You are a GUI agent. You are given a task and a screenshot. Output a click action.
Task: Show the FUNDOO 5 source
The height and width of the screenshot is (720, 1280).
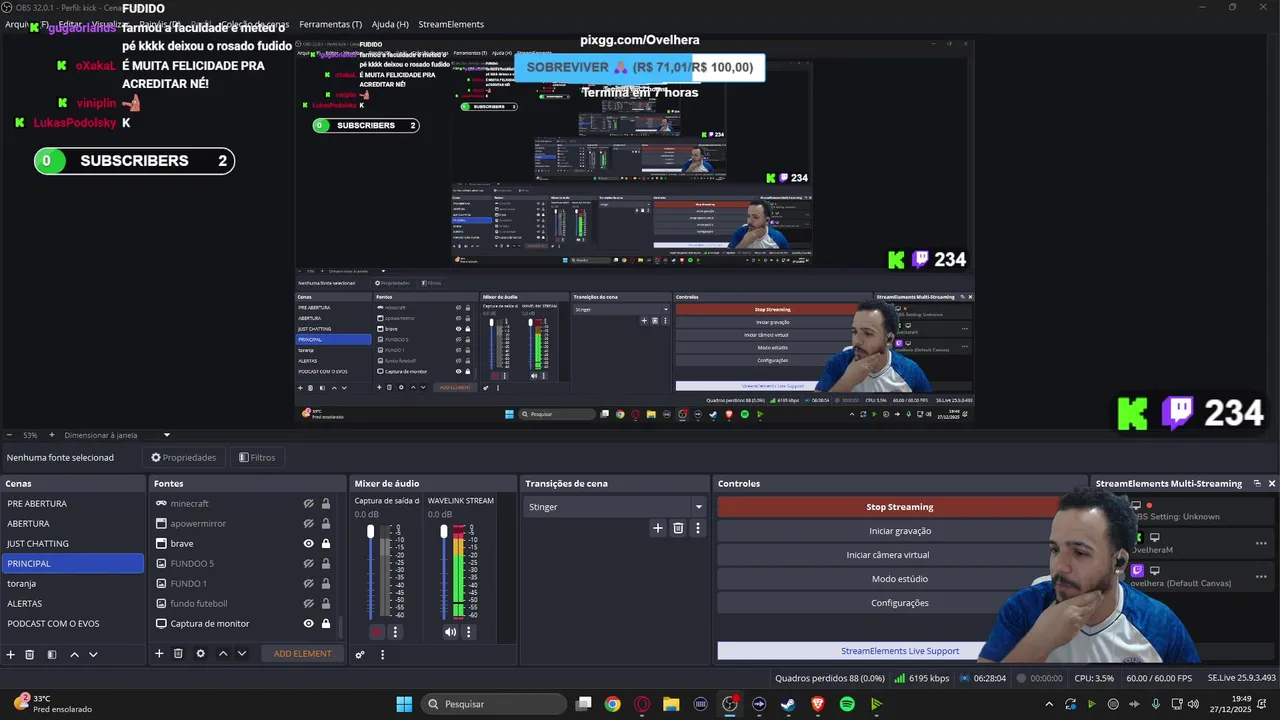[309, 563]
